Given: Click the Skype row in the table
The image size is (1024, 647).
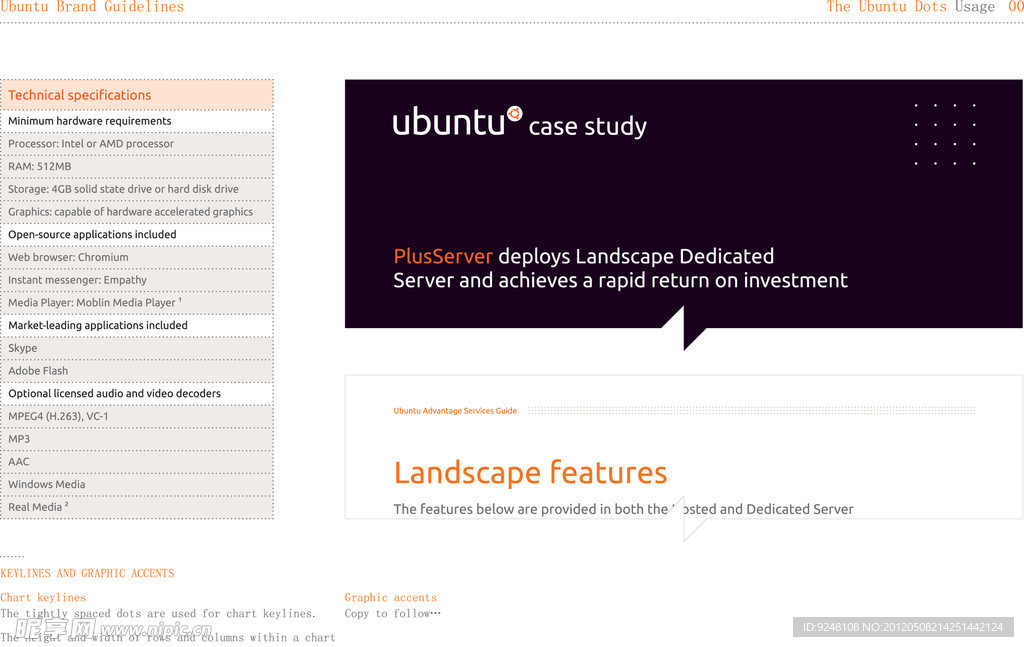Looking at the screenshot, I should (x=137, y=348).
